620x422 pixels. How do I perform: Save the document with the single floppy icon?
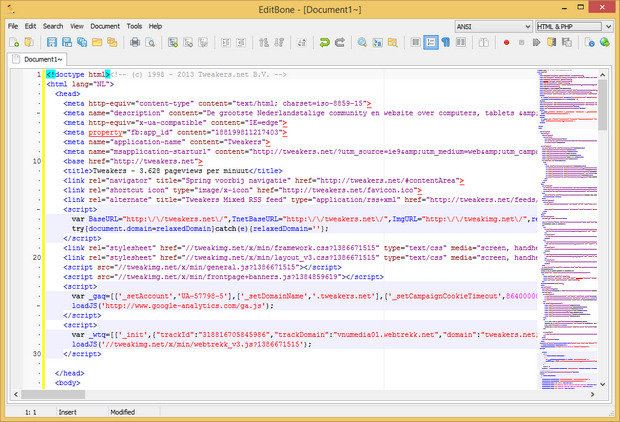(x=52, y=42)
